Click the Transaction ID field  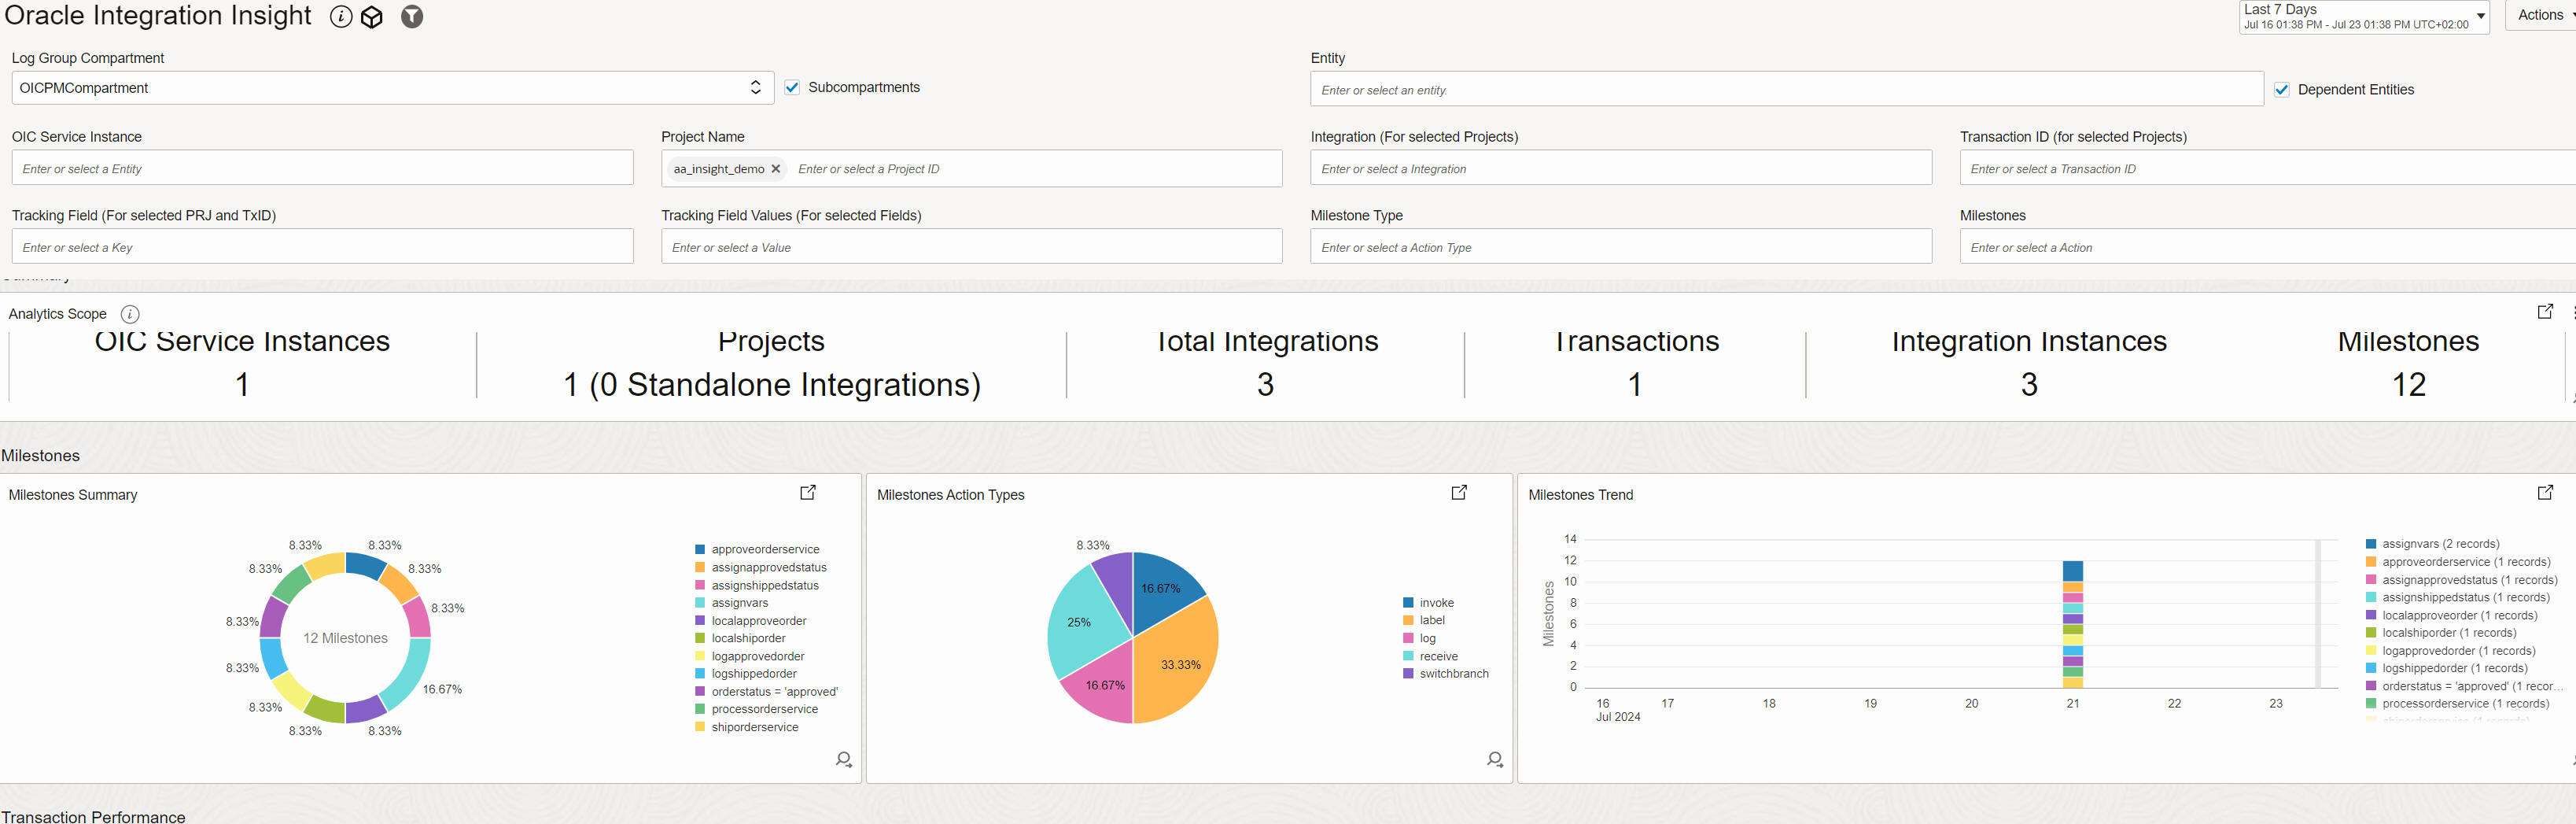point(2268,168)
